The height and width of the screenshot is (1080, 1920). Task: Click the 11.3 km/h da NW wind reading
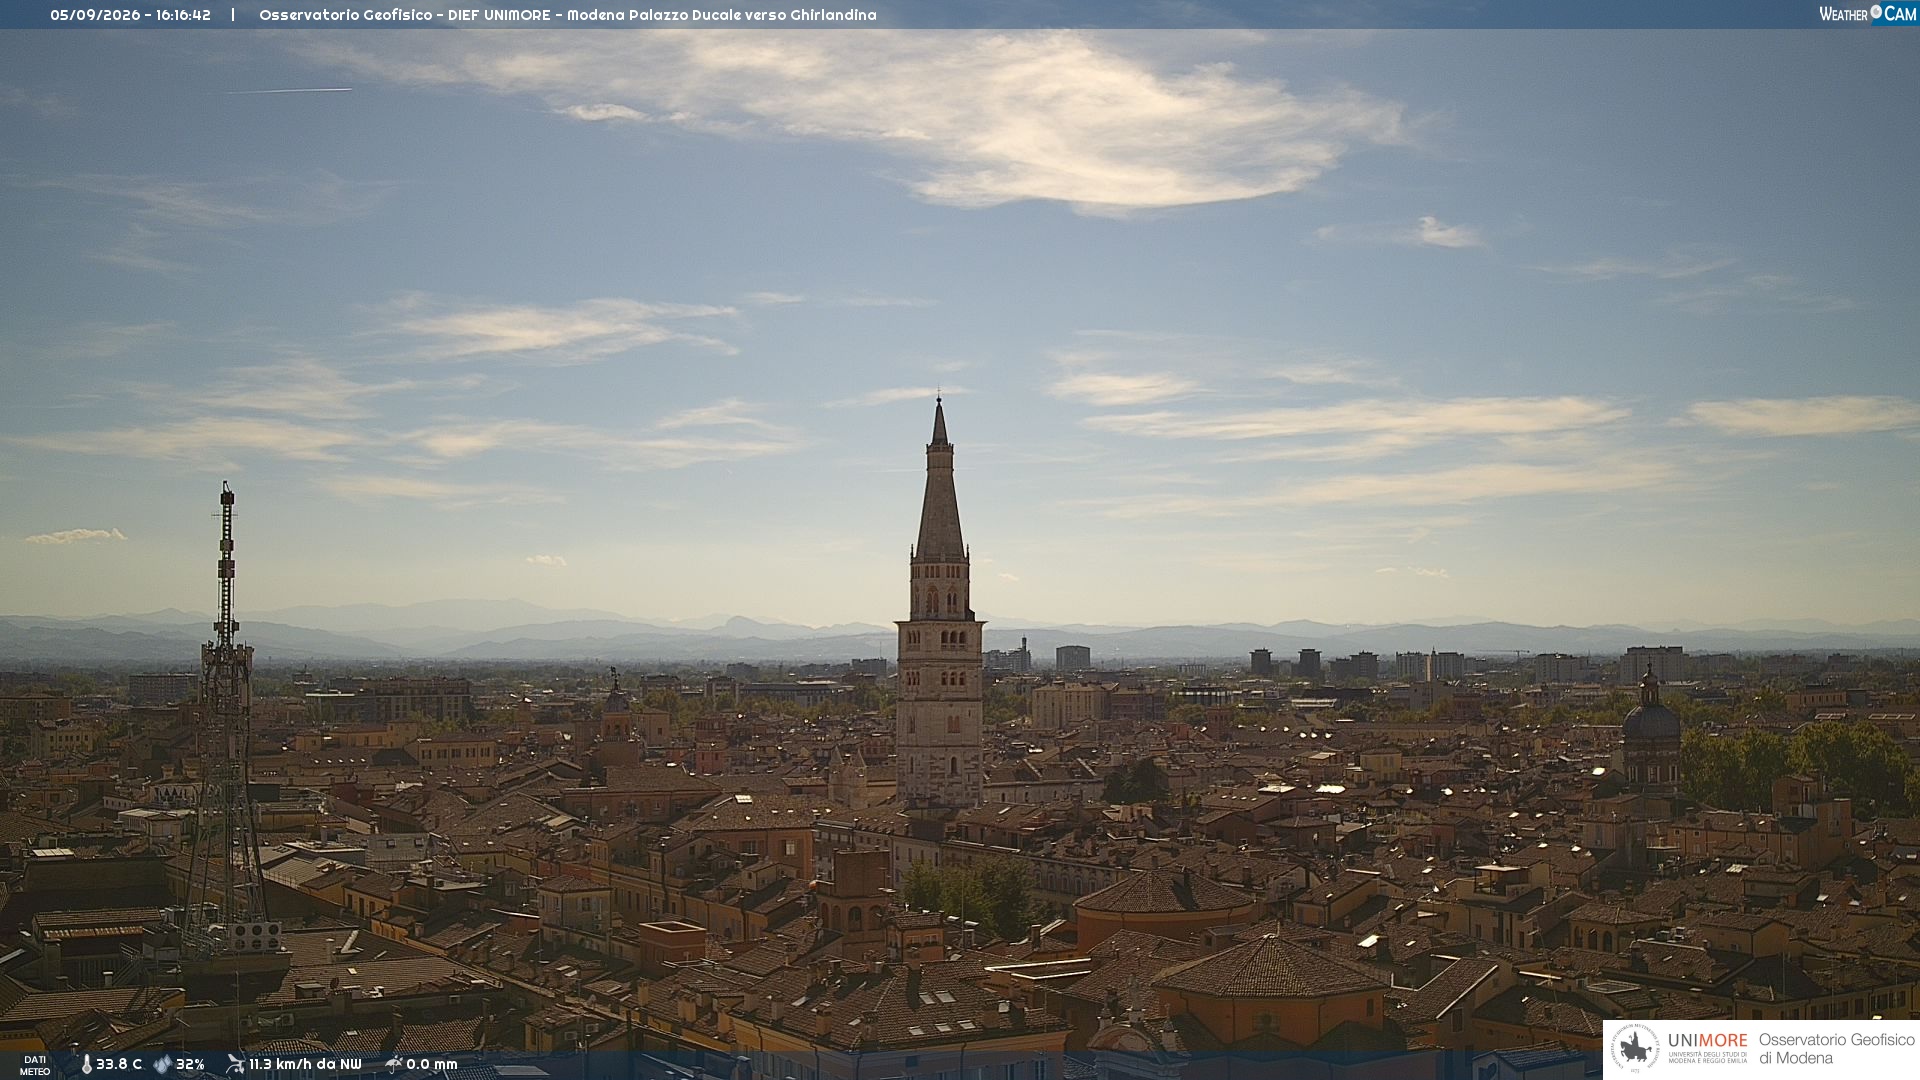click(305, 1064)
